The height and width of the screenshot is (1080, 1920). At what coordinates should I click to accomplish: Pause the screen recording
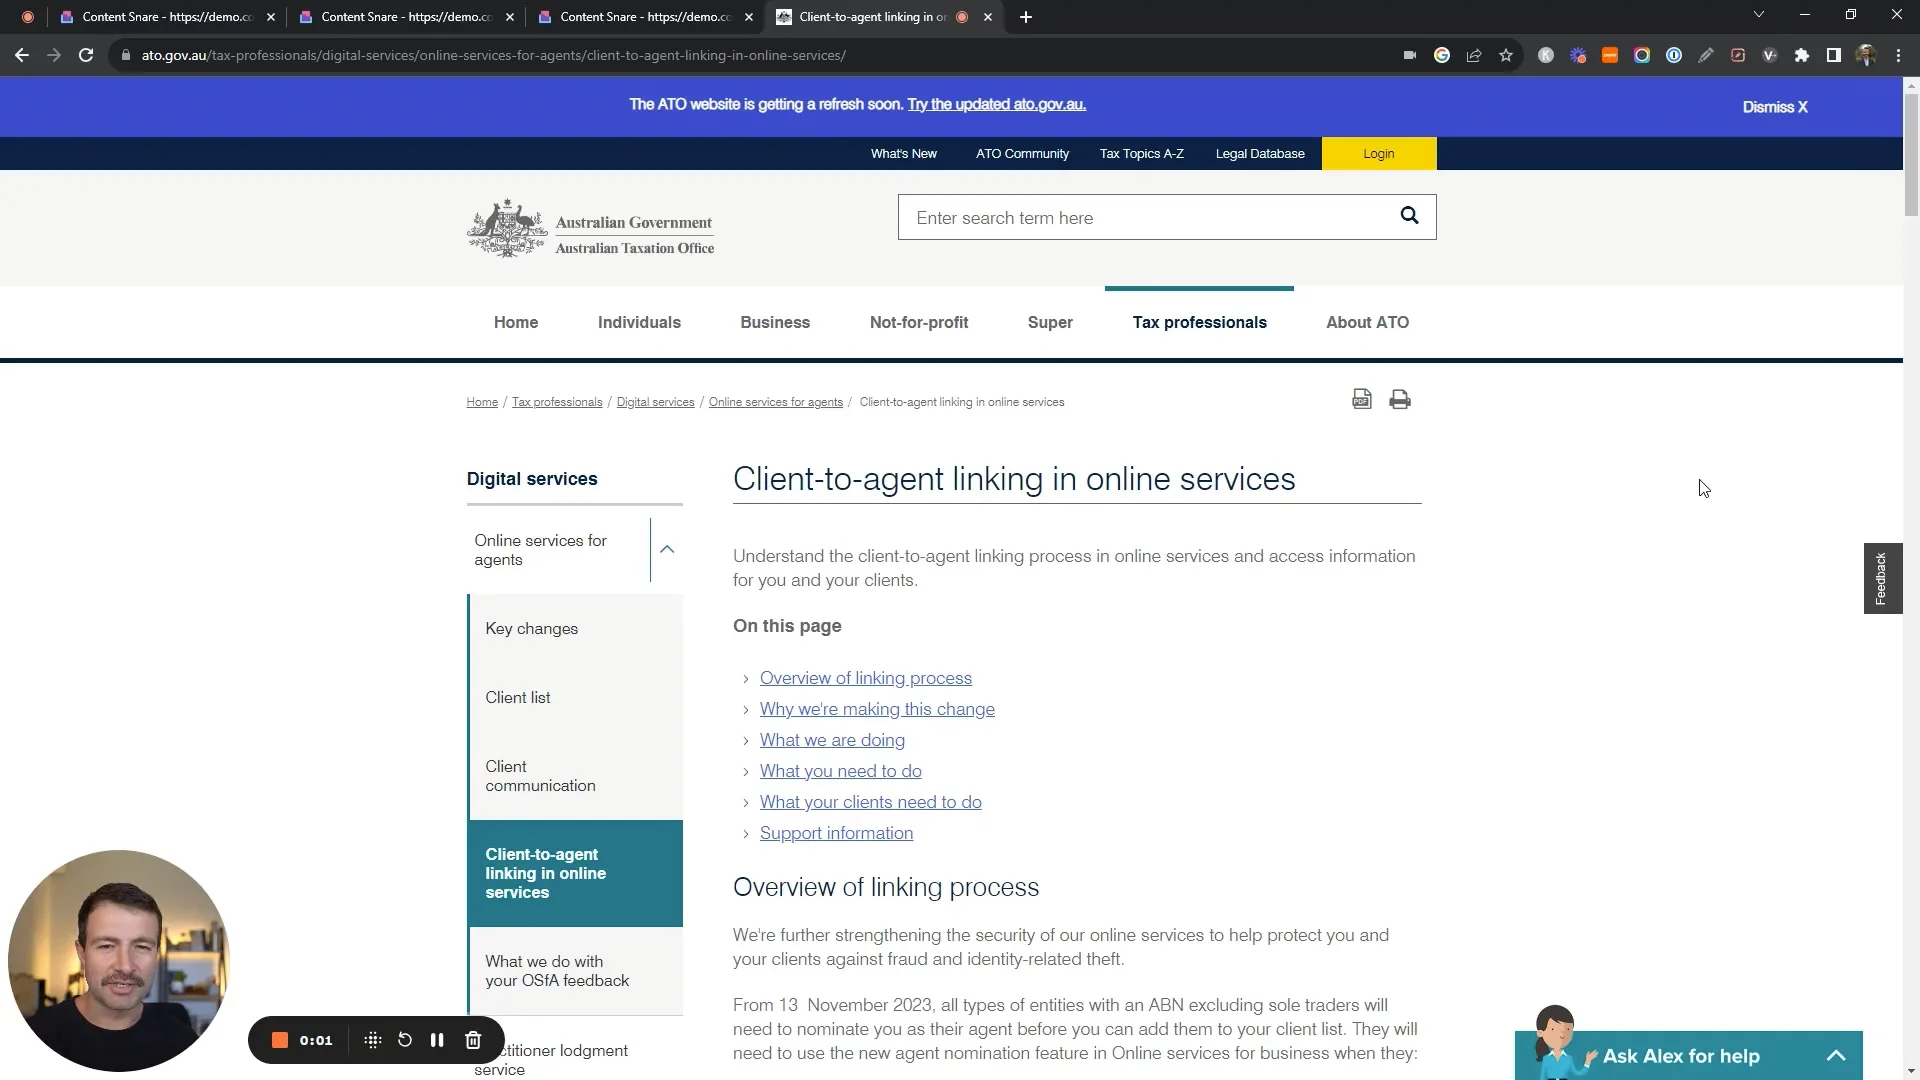click(437, 1040)
